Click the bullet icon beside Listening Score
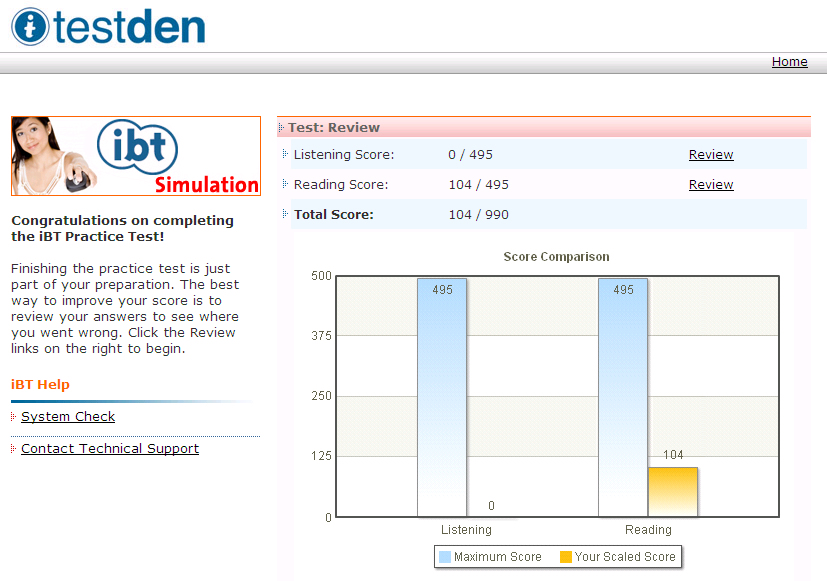This screenshot has width=827, height=581. point(285,154)
